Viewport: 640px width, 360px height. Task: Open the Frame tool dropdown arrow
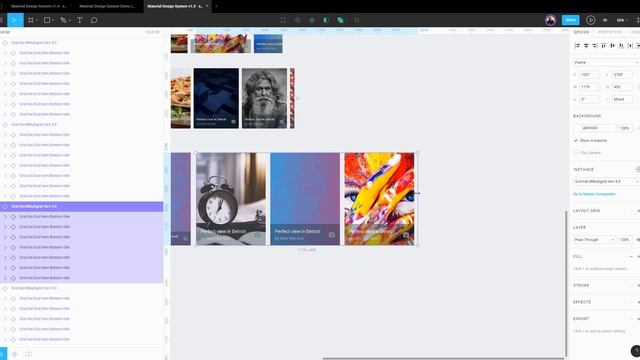(37, 20)
